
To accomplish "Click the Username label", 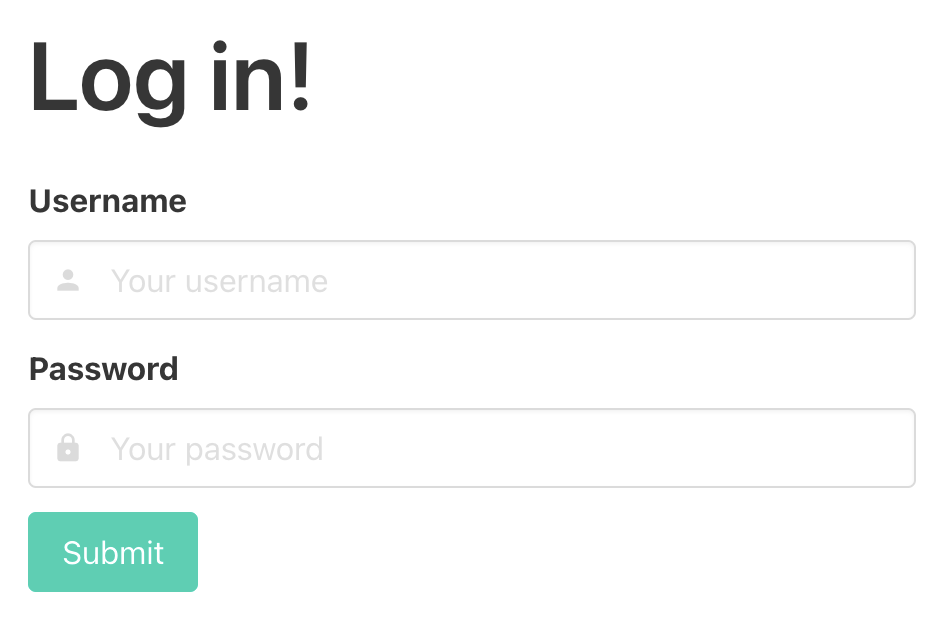I will tap(108, 201).
